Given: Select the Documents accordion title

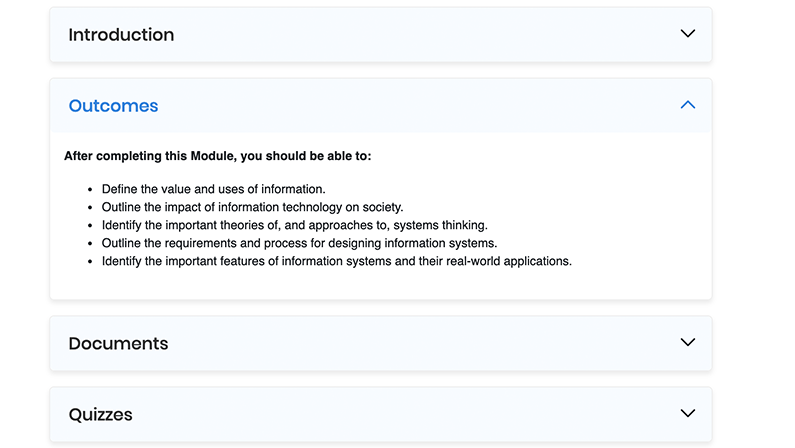Looking at the screenshot, I should pos(118,343).
